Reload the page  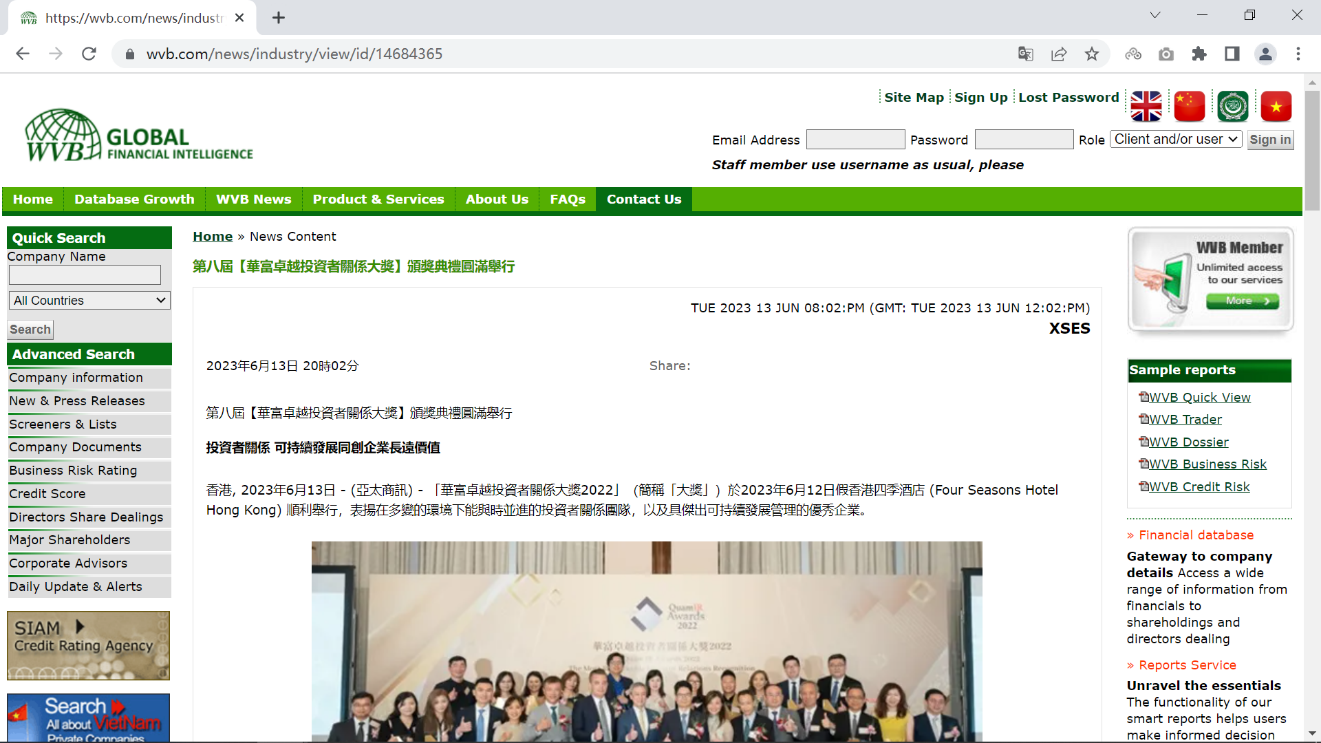89,54
